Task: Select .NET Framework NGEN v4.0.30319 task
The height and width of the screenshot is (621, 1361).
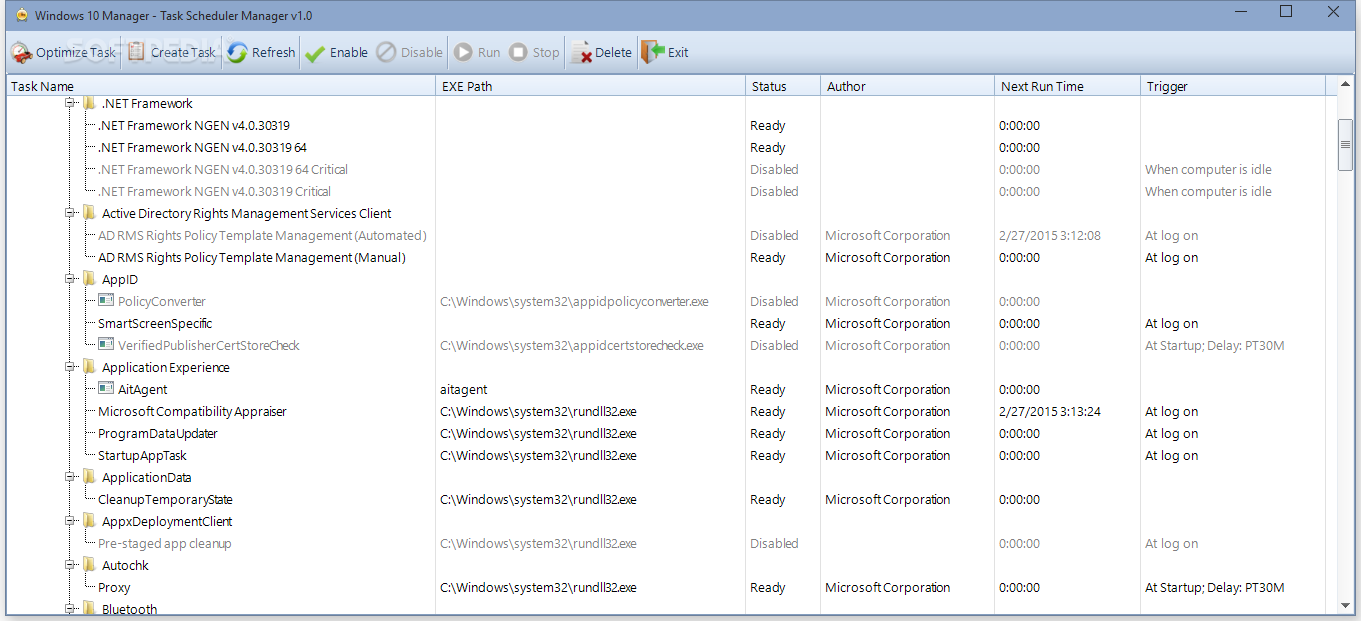Action: [x=194, y=125]
